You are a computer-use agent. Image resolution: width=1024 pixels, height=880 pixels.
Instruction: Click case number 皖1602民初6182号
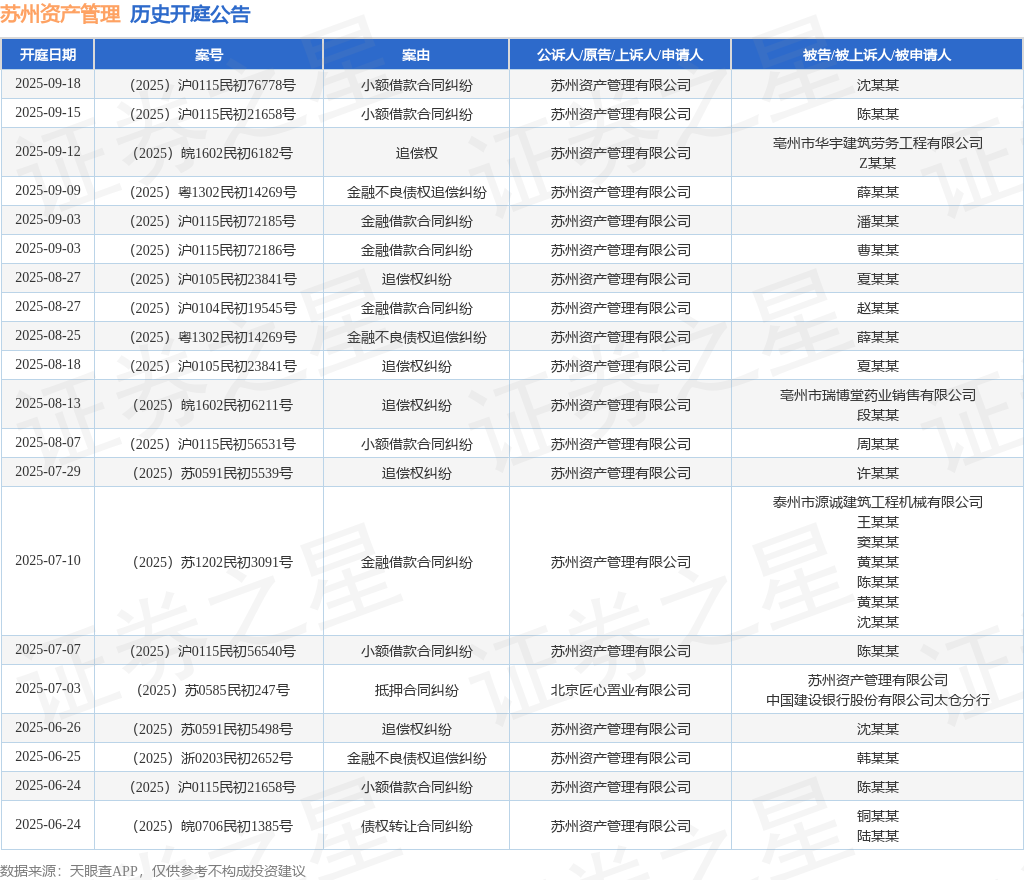[x=213, y=153]
